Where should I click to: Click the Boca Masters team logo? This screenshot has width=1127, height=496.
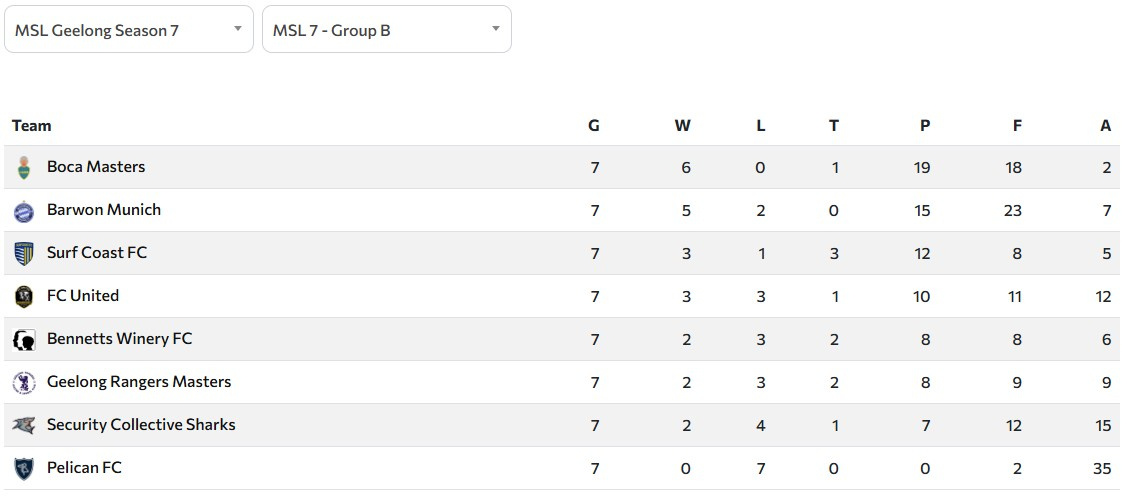click(24, 168)
